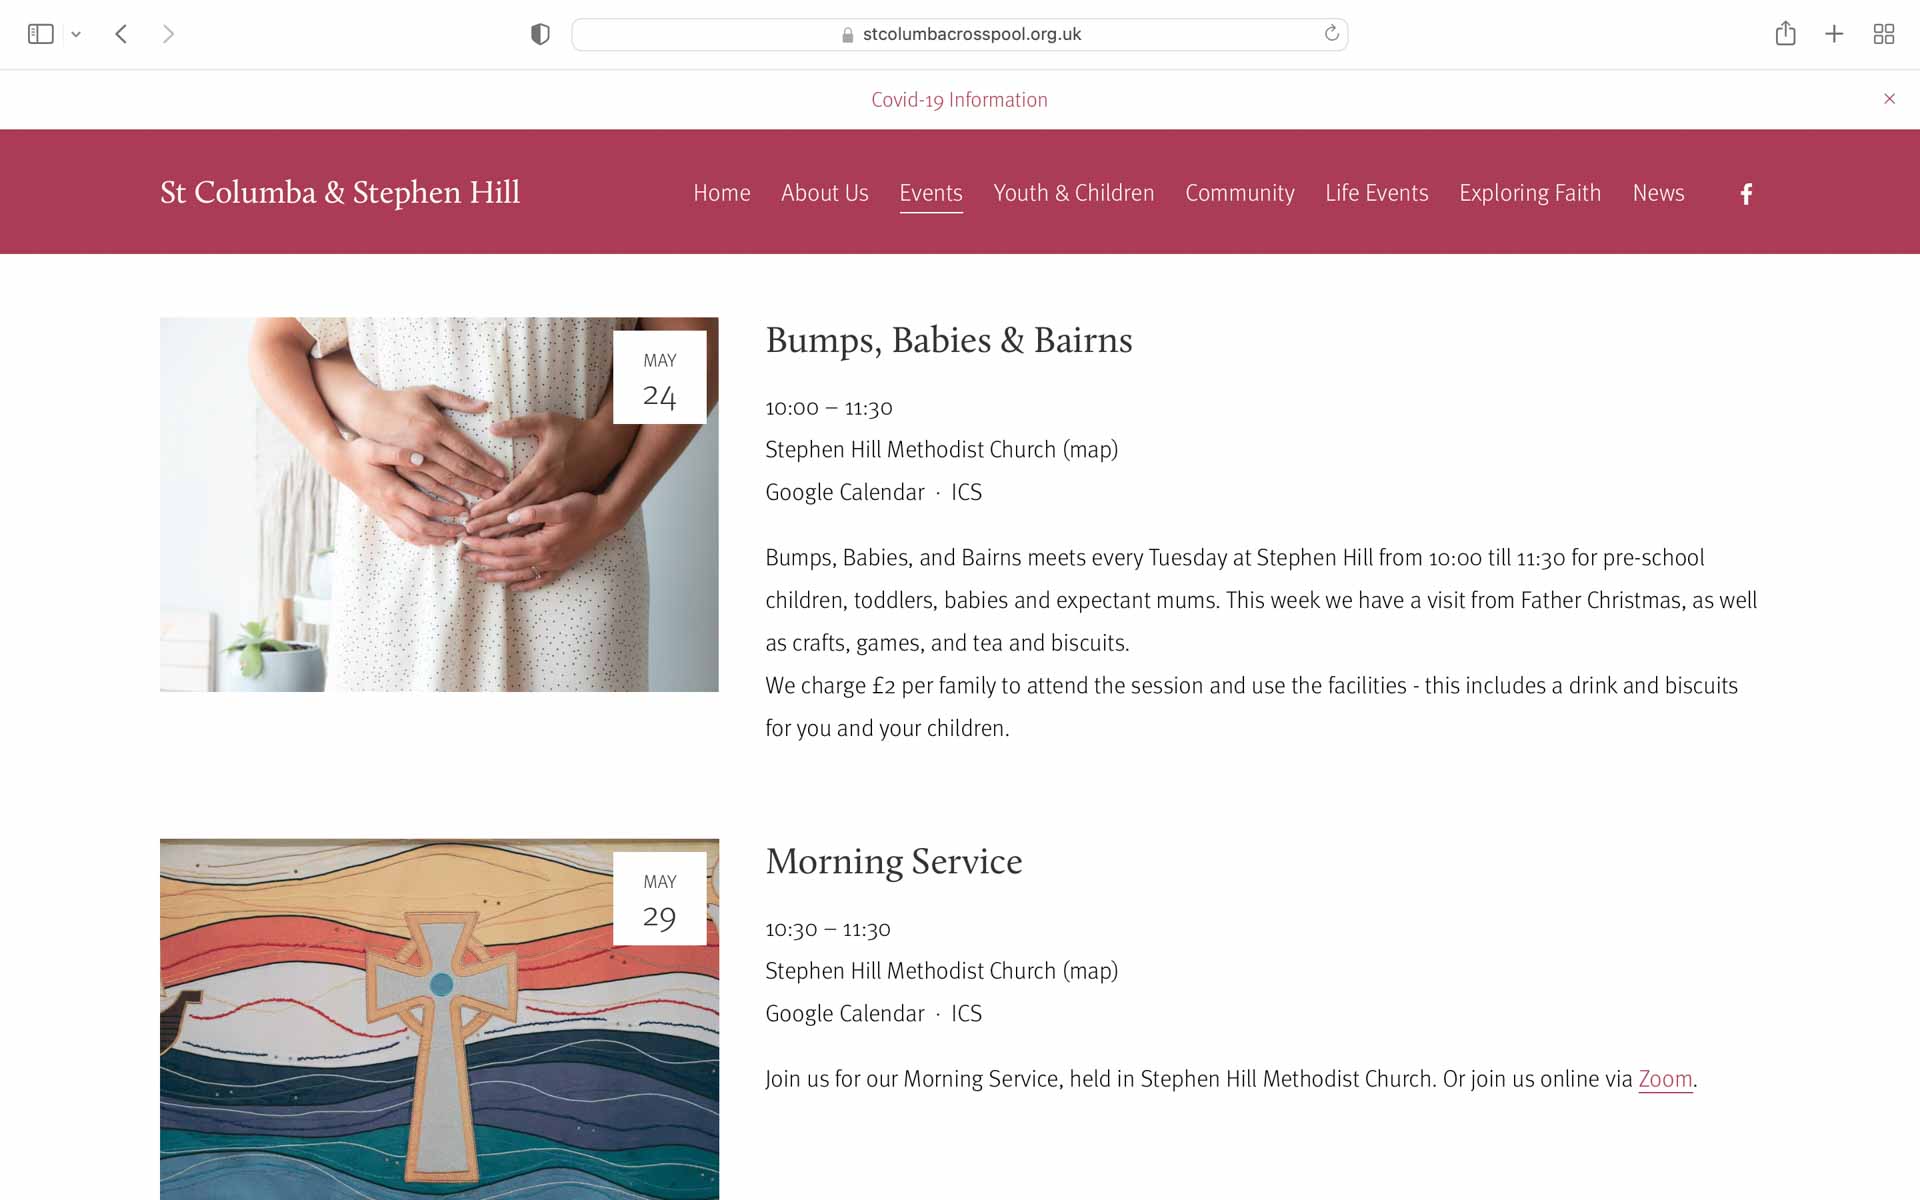
Task: Click the new tab plus icon
Action: click(x=1834, y=33)
